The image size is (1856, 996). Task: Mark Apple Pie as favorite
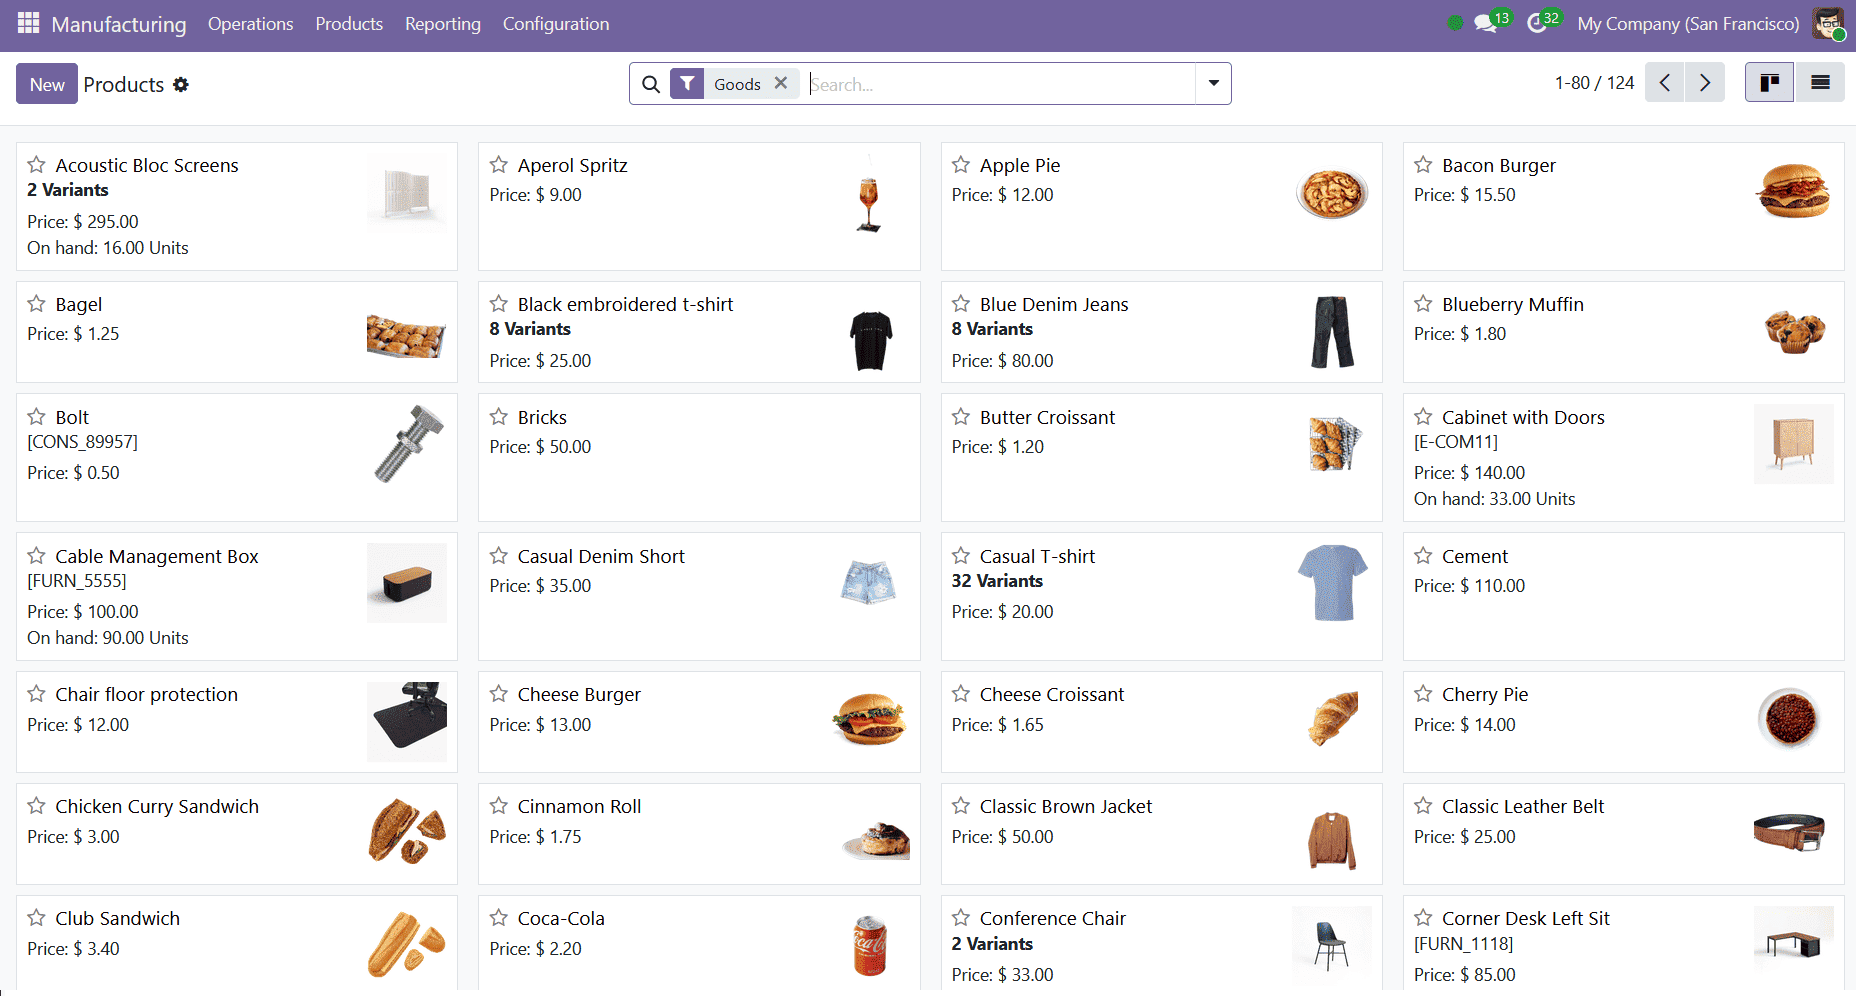961,164
